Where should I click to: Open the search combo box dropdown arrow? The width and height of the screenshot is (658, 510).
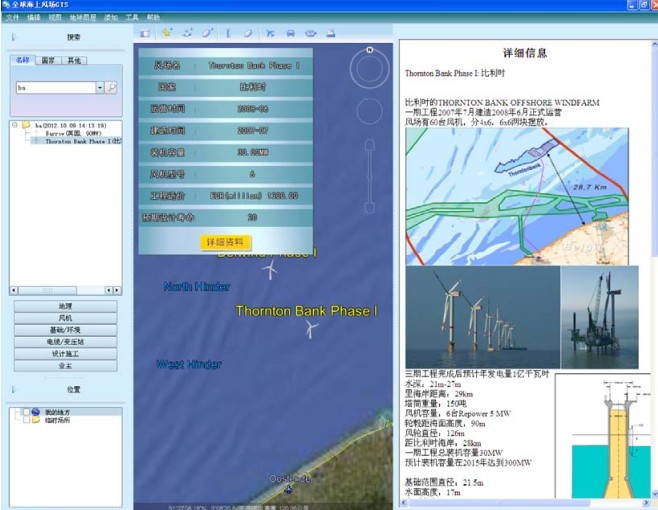[100, 87]
